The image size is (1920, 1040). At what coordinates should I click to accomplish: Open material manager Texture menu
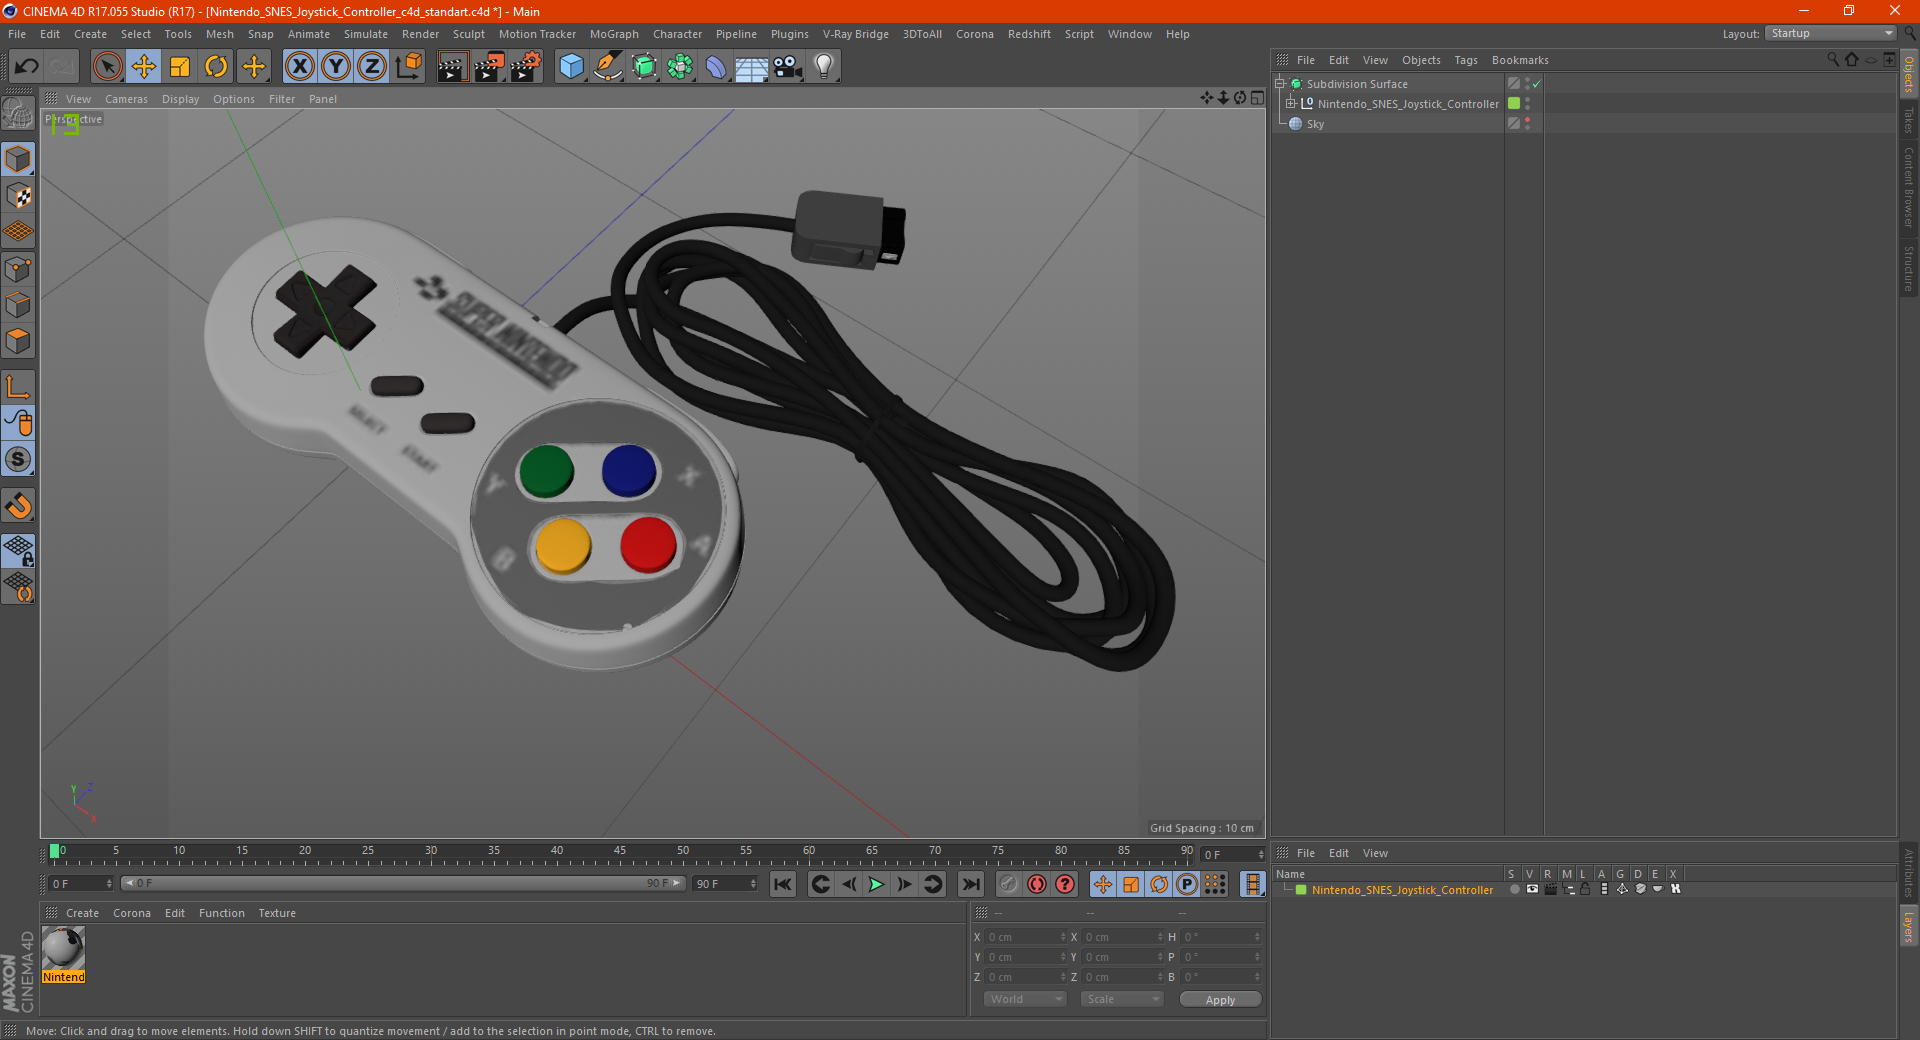click(277, 913)
